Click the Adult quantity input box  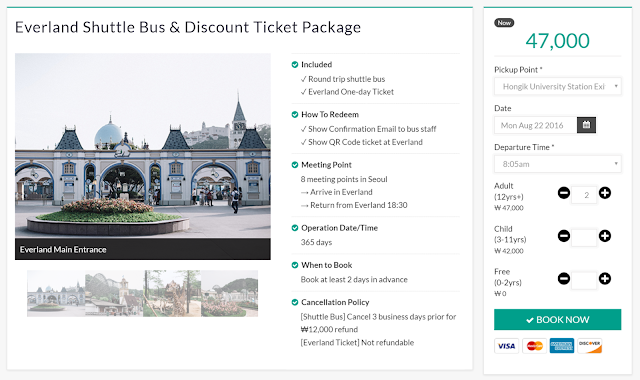click(584, 195)
